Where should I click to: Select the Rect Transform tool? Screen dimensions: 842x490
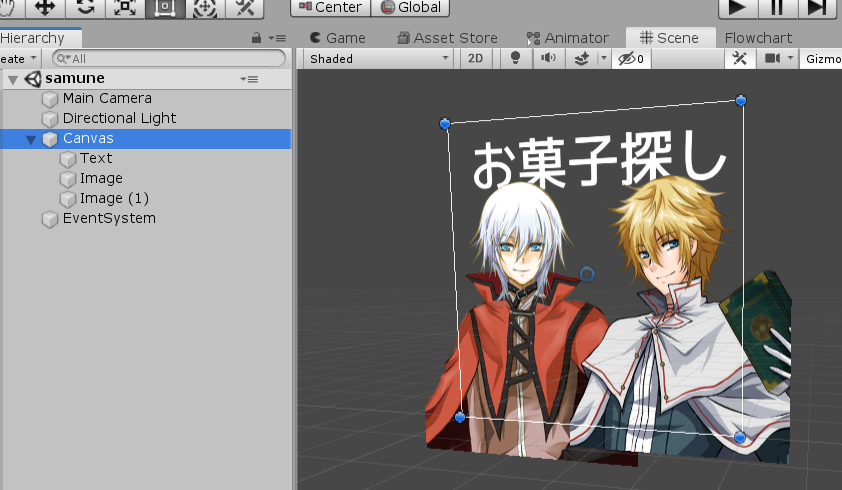click(165, 8)
